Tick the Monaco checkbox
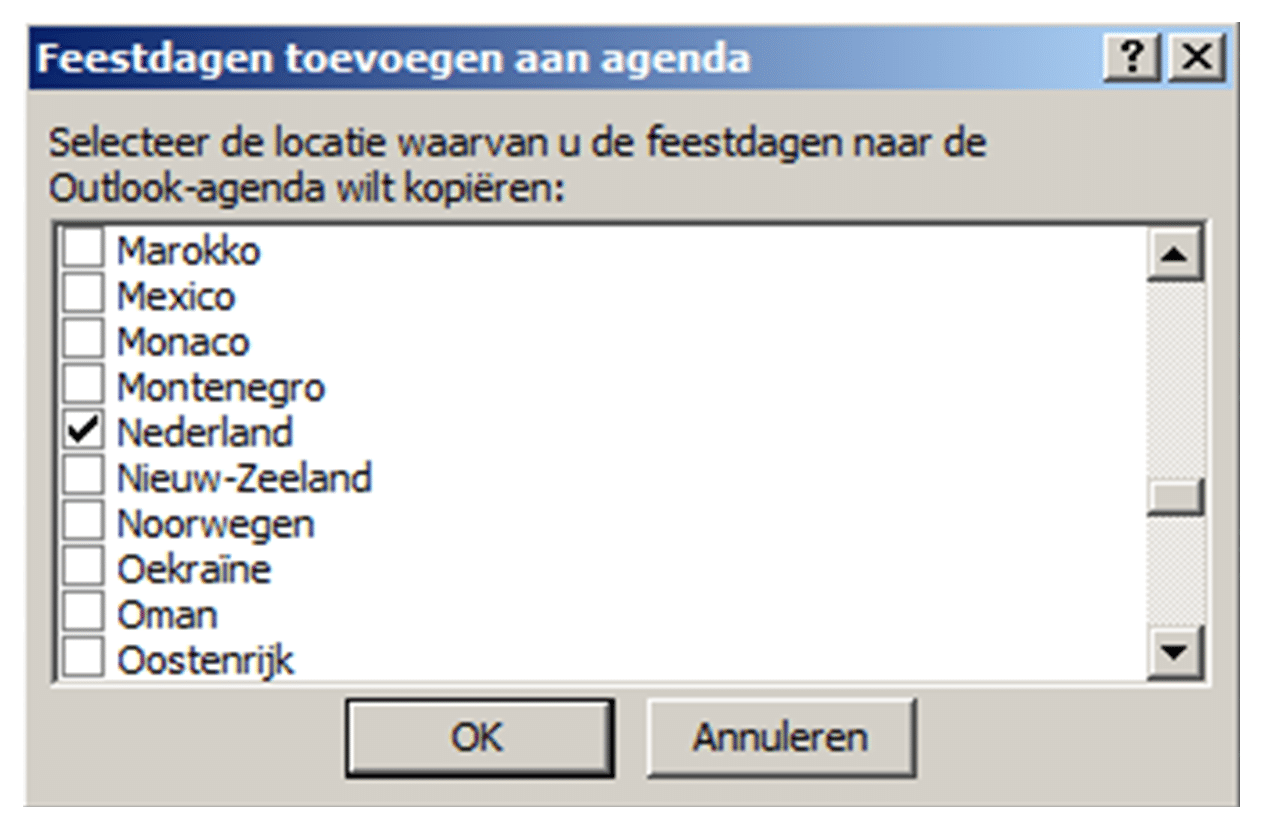Image resolution: width=1263 pixels, height=827 pixels. [84, 341]
